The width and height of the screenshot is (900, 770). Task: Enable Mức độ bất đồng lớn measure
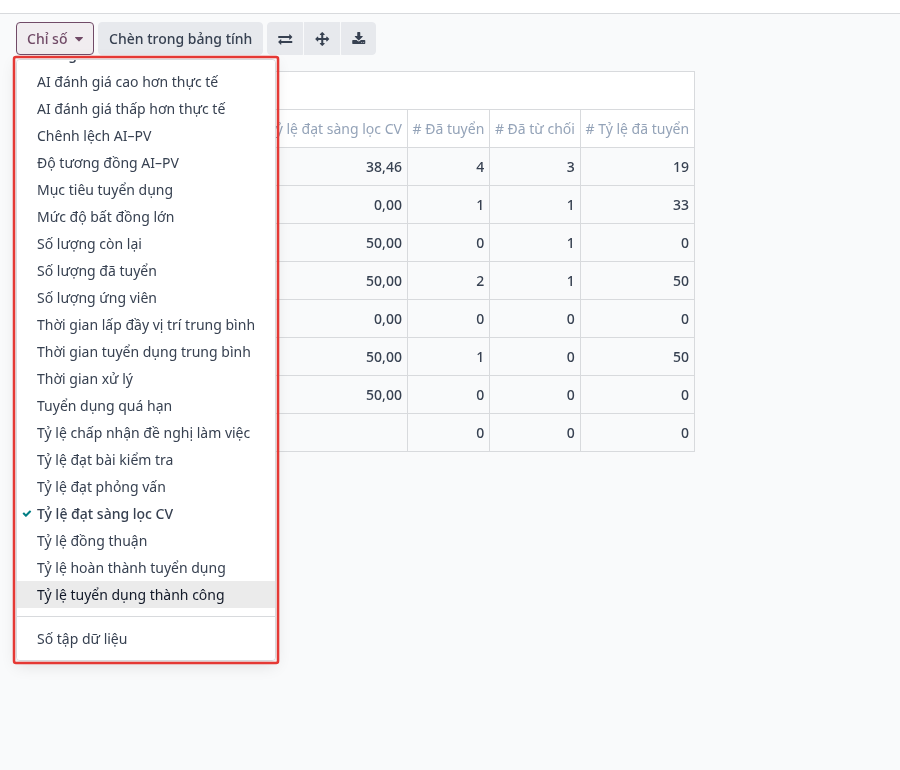tap(146, 217)
